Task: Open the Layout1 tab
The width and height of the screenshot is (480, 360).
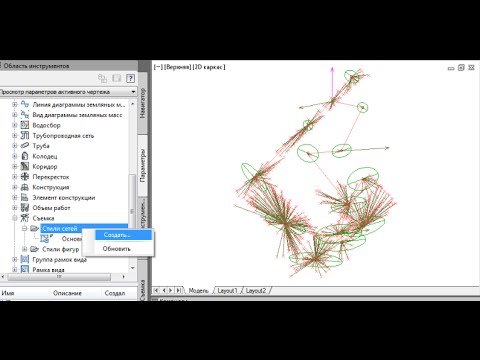Action: point(227,291)
